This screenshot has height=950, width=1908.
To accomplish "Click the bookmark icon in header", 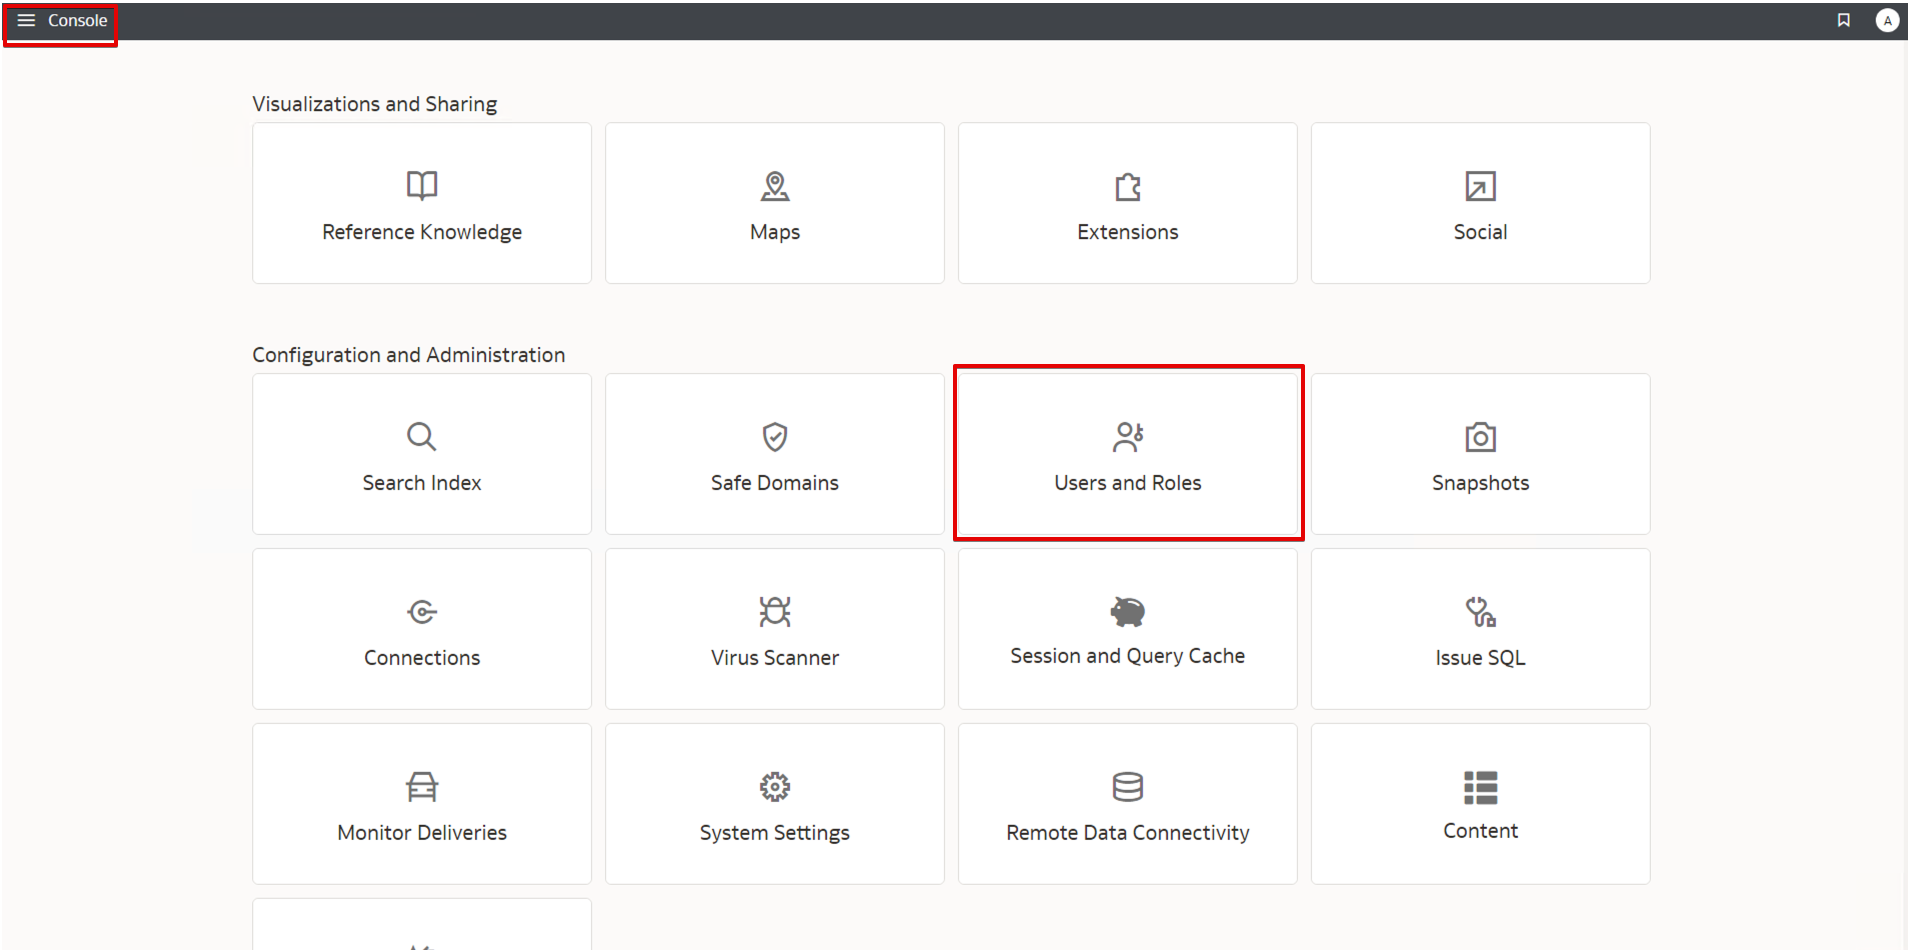I will click(1844, 20).
